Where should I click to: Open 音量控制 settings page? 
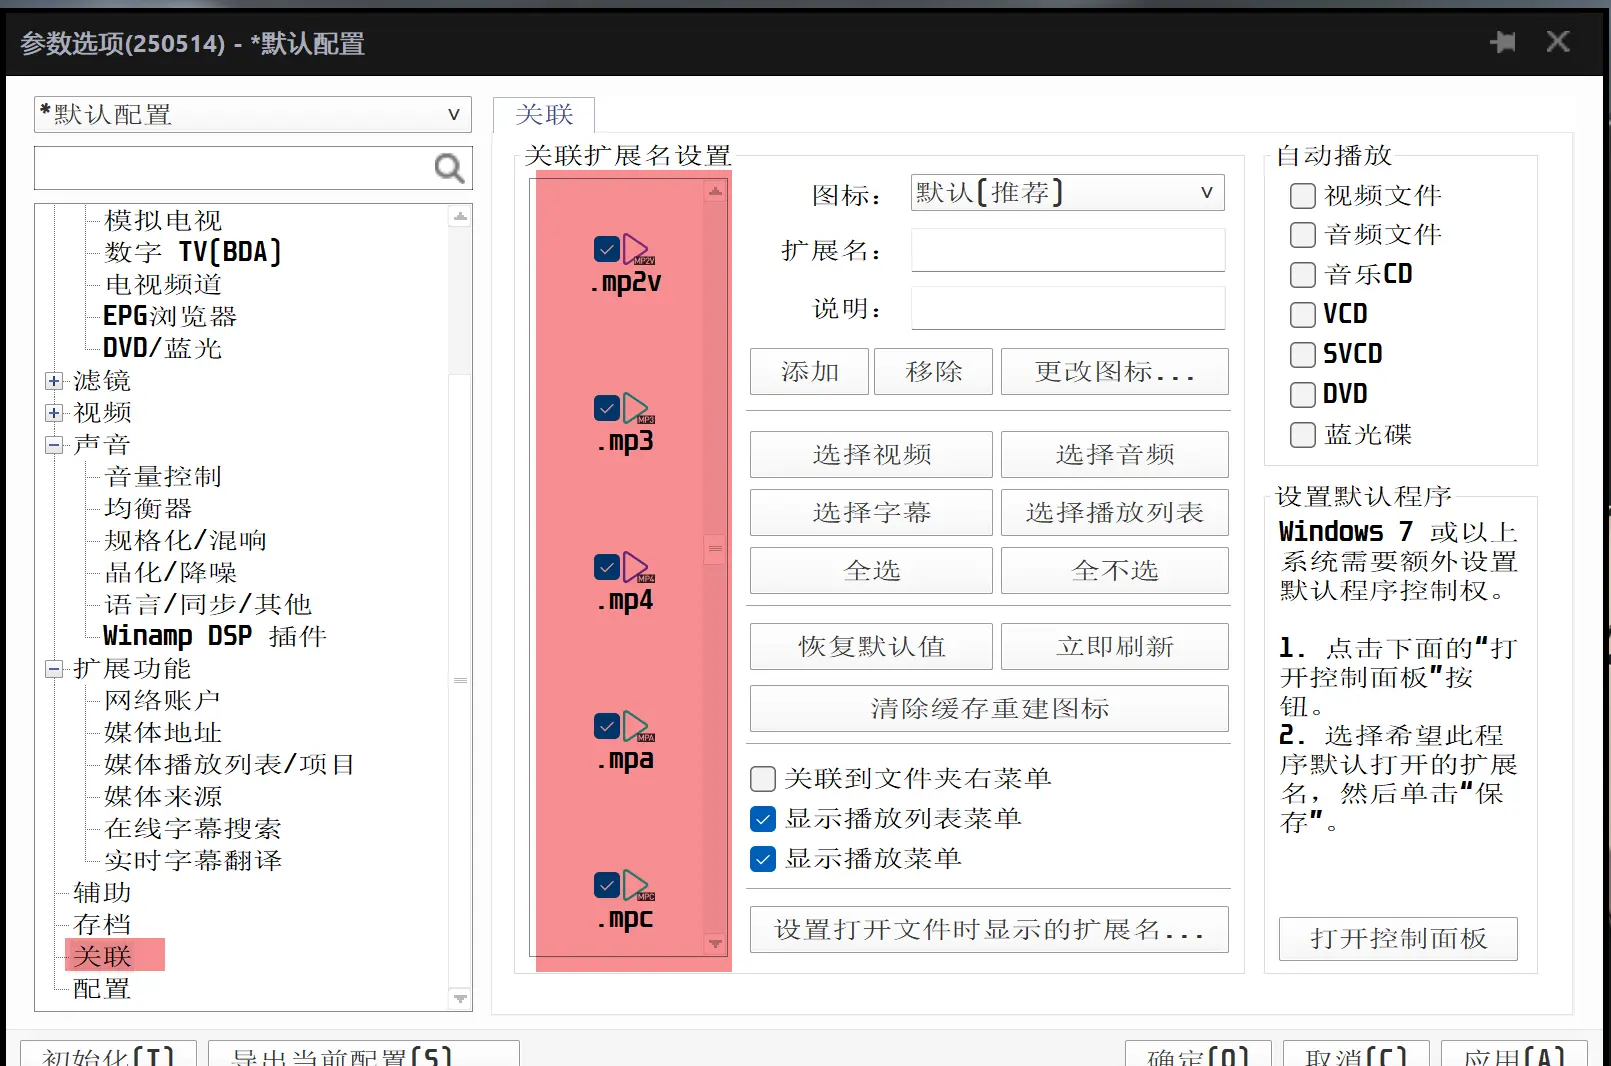(163, 476)
